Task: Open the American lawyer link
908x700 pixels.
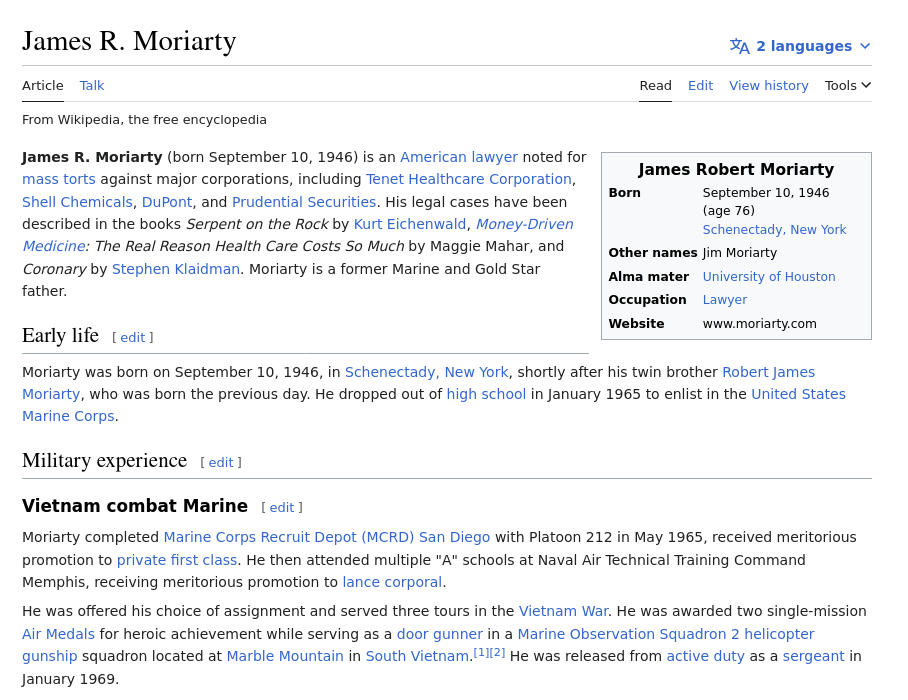Action: click(459, 157)
